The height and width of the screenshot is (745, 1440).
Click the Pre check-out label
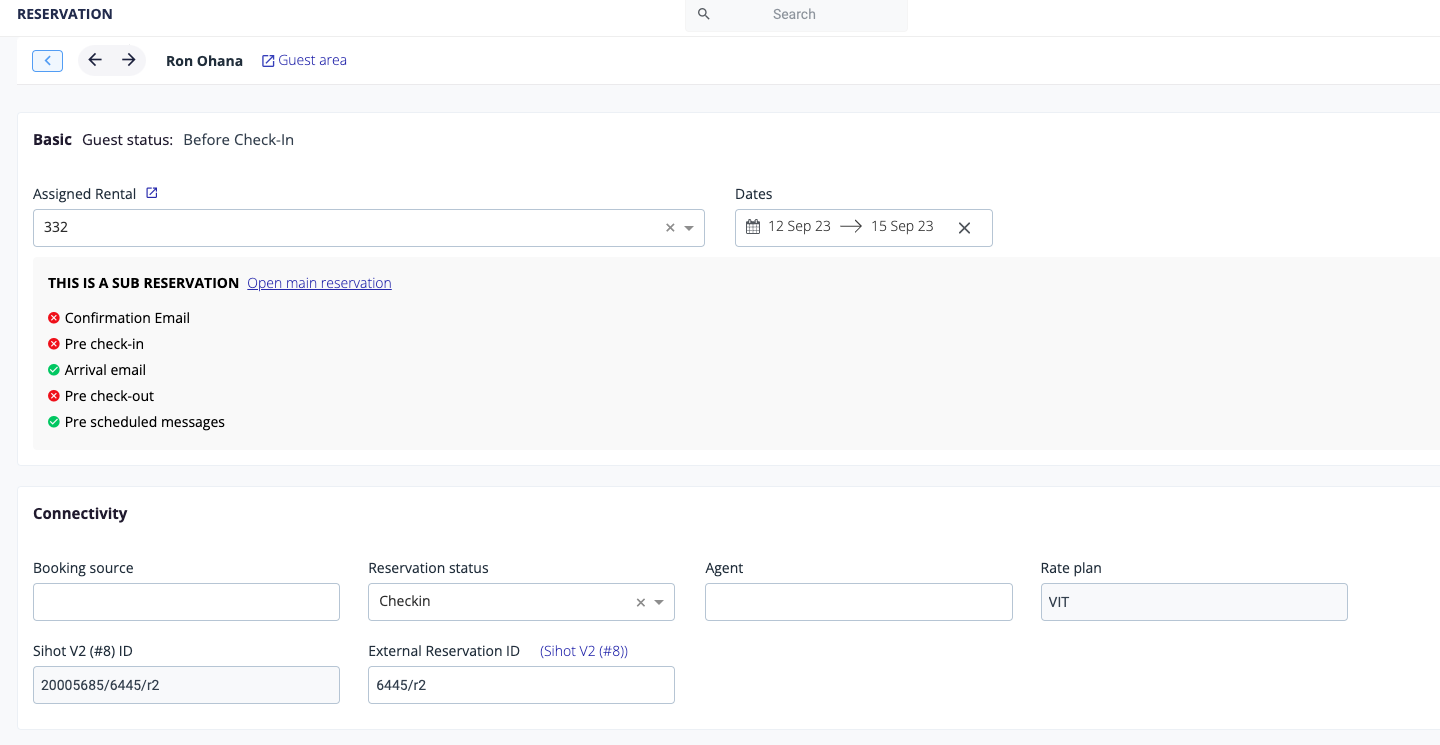(109, 396)
